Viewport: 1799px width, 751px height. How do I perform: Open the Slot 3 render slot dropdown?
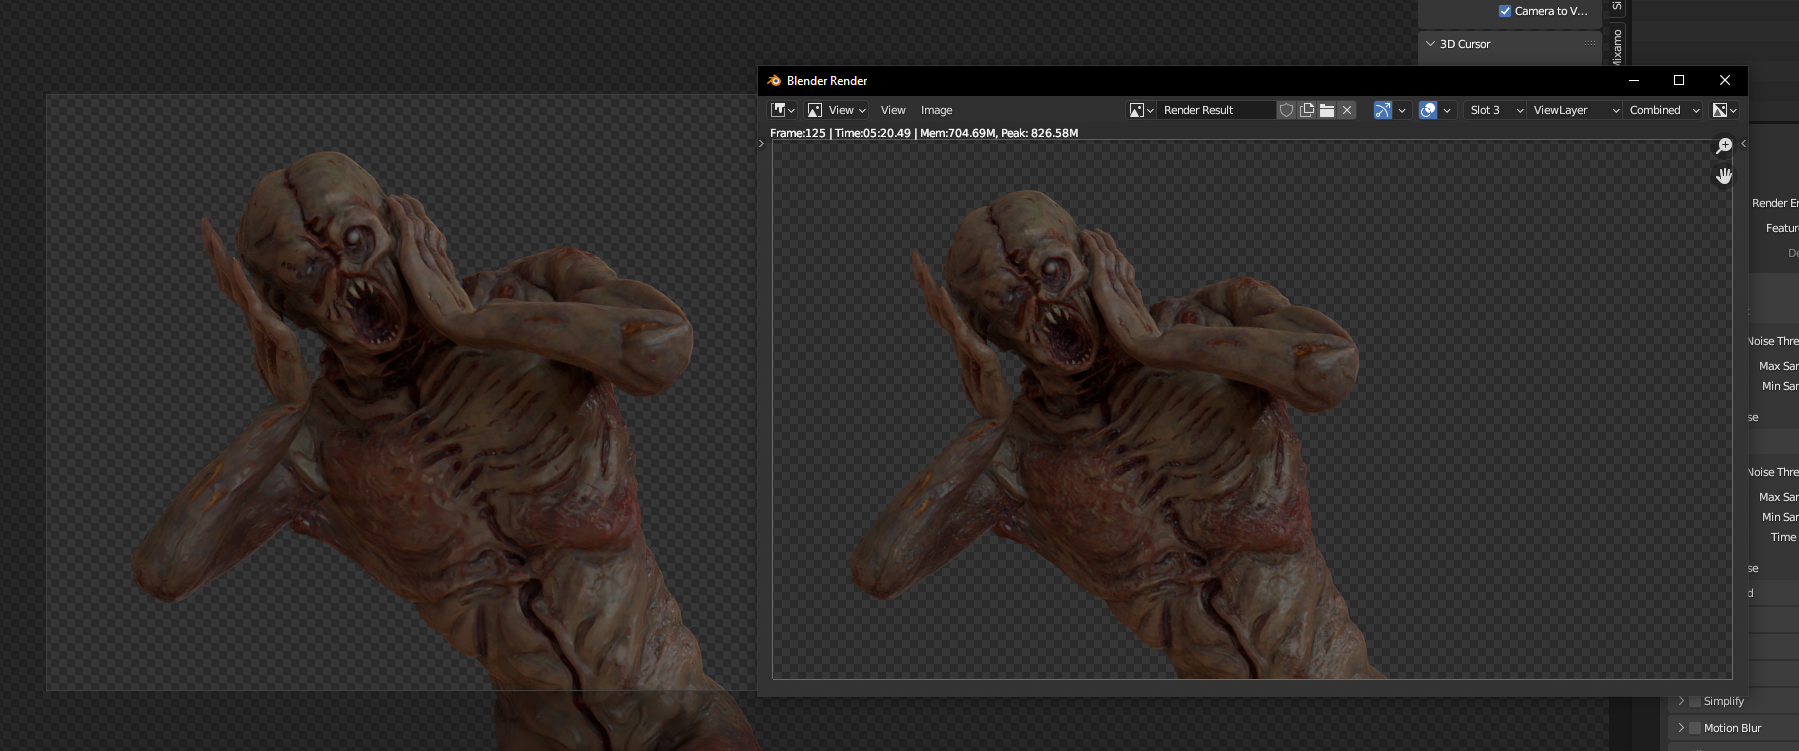(1496, 110)
